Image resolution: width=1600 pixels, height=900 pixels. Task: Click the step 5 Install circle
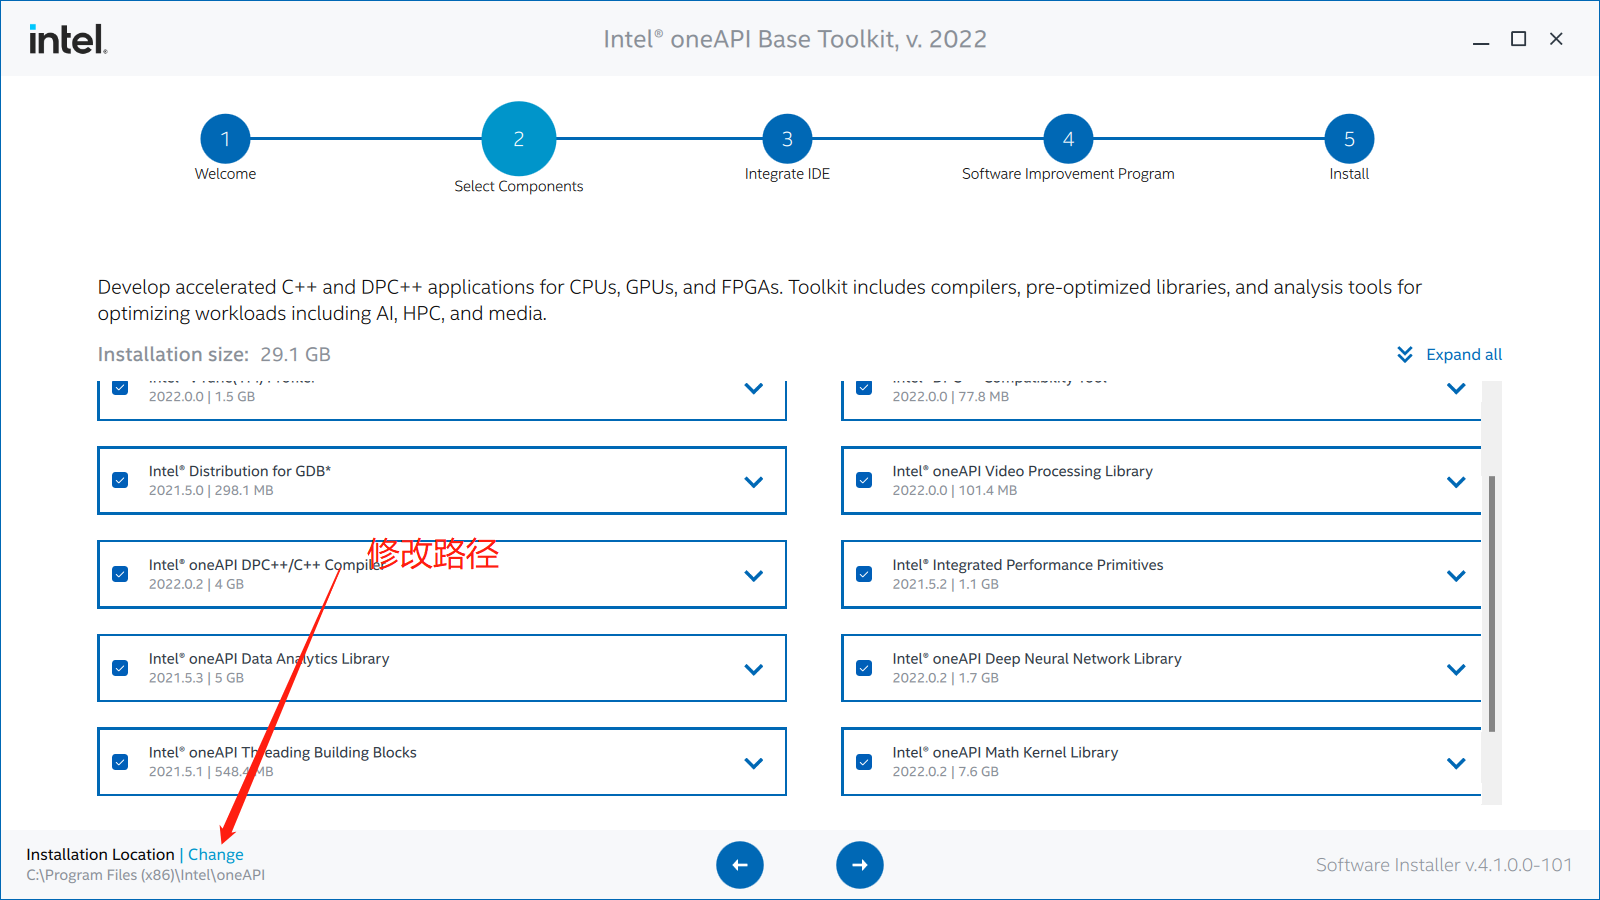[x=1349, y=139]
